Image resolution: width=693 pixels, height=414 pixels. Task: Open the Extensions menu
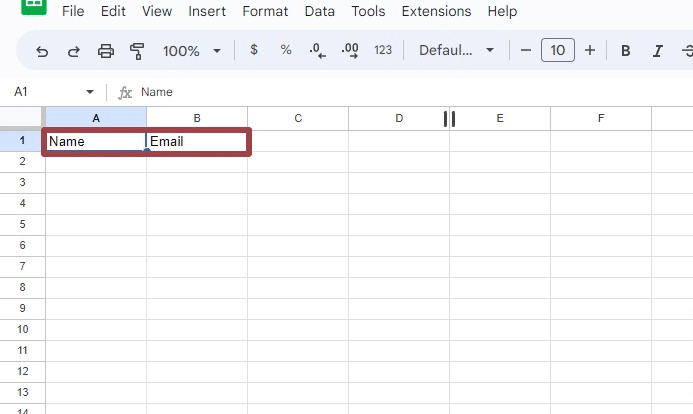(436, 11)
